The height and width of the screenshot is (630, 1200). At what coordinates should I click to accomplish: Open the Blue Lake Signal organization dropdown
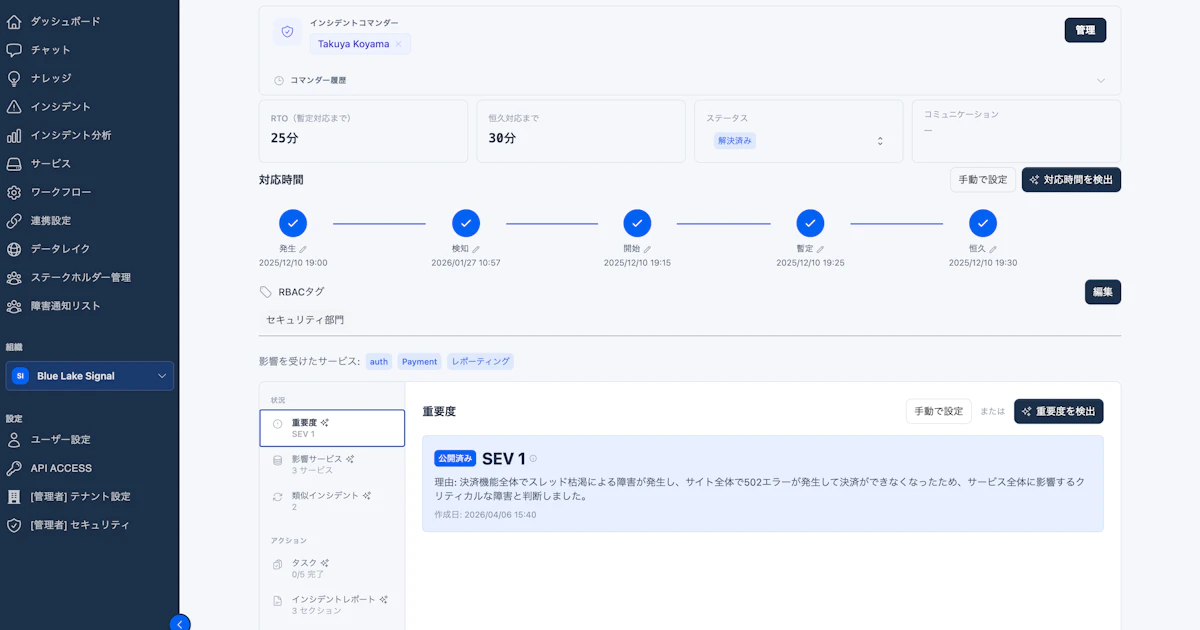point(90,376)
